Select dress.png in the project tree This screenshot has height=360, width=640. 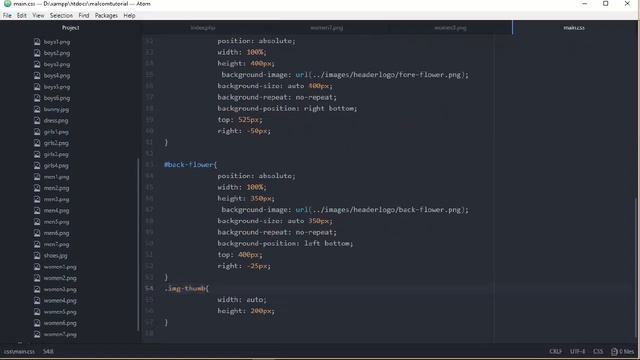[x=56, y=120]
